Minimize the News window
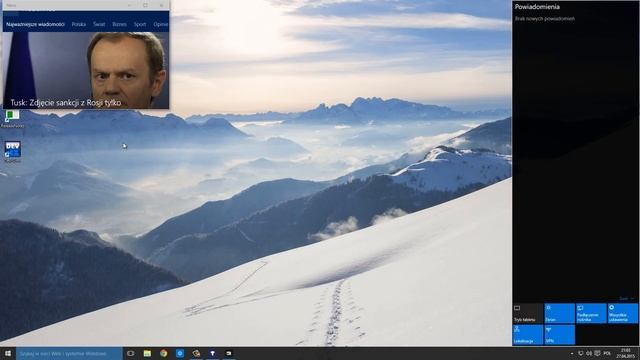 coord(130,5)
